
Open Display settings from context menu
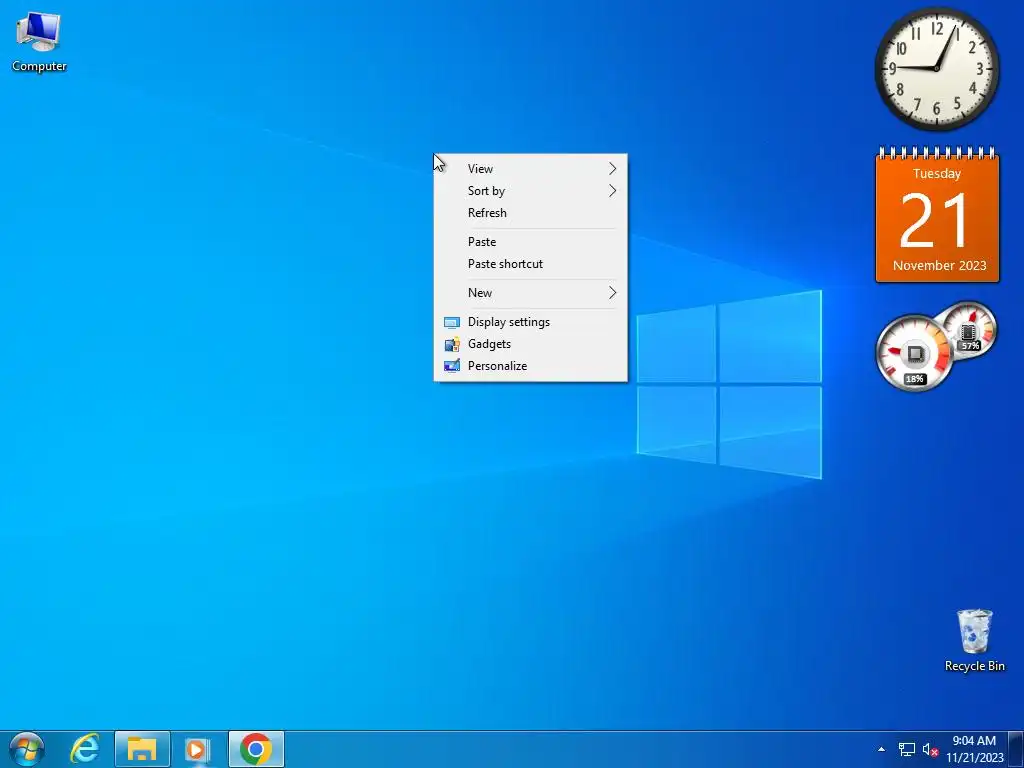point(530,322)
